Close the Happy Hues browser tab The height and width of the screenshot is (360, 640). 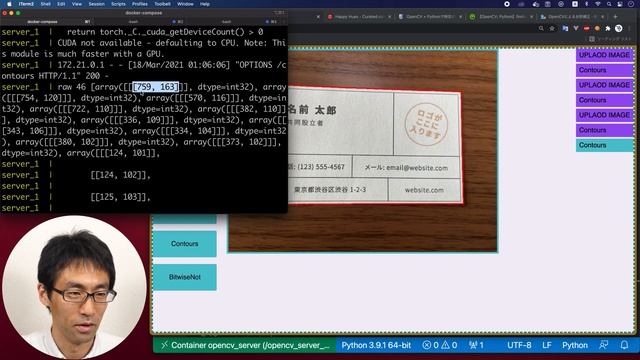pyautogui.click(x=389, y=17)
